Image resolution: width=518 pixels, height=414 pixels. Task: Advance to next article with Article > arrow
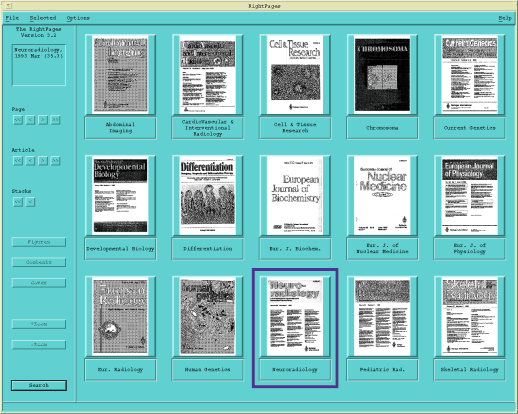pos(43,161)
